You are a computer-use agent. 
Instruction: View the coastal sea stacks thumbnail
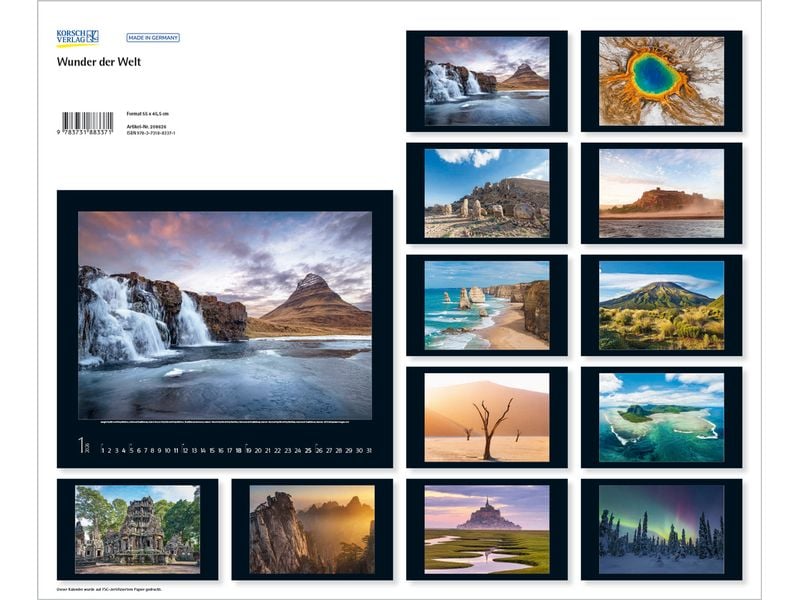[x=486, y=304]
